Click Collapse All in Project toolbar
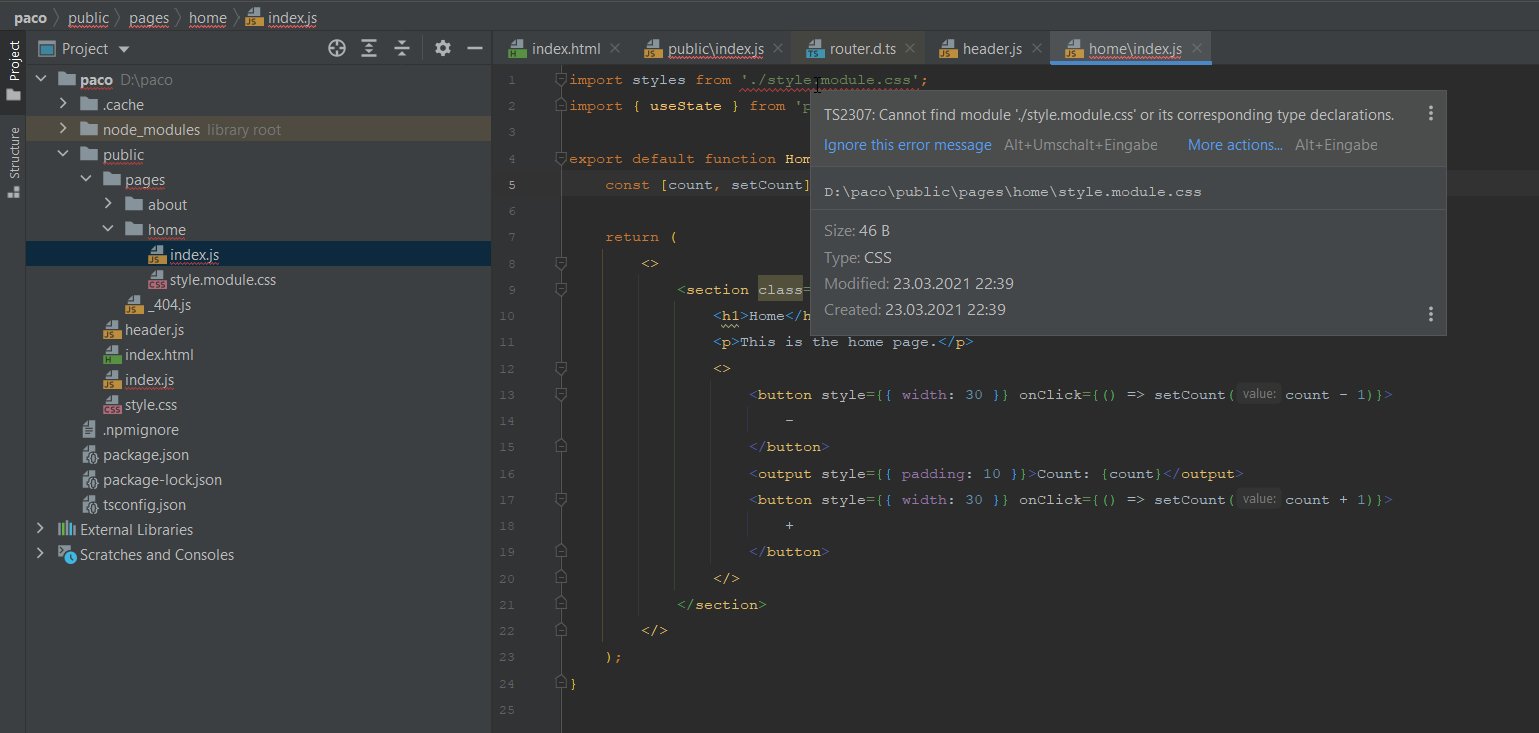 click(x=402, y=48)
